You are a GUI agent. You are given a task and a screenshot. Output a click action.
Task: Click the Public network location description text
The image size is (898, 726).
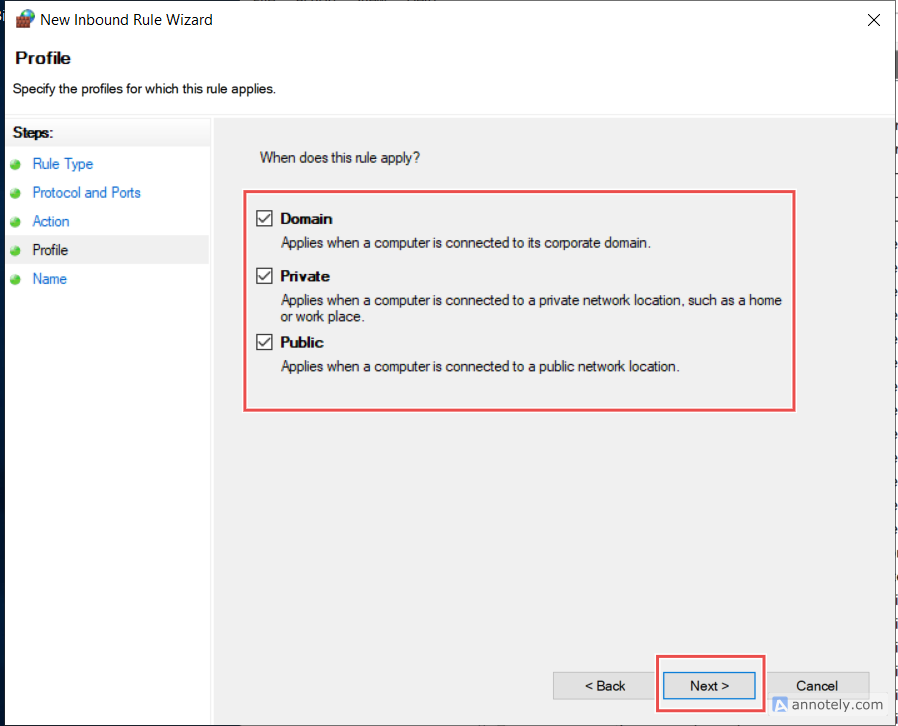[x=480, y=366]
